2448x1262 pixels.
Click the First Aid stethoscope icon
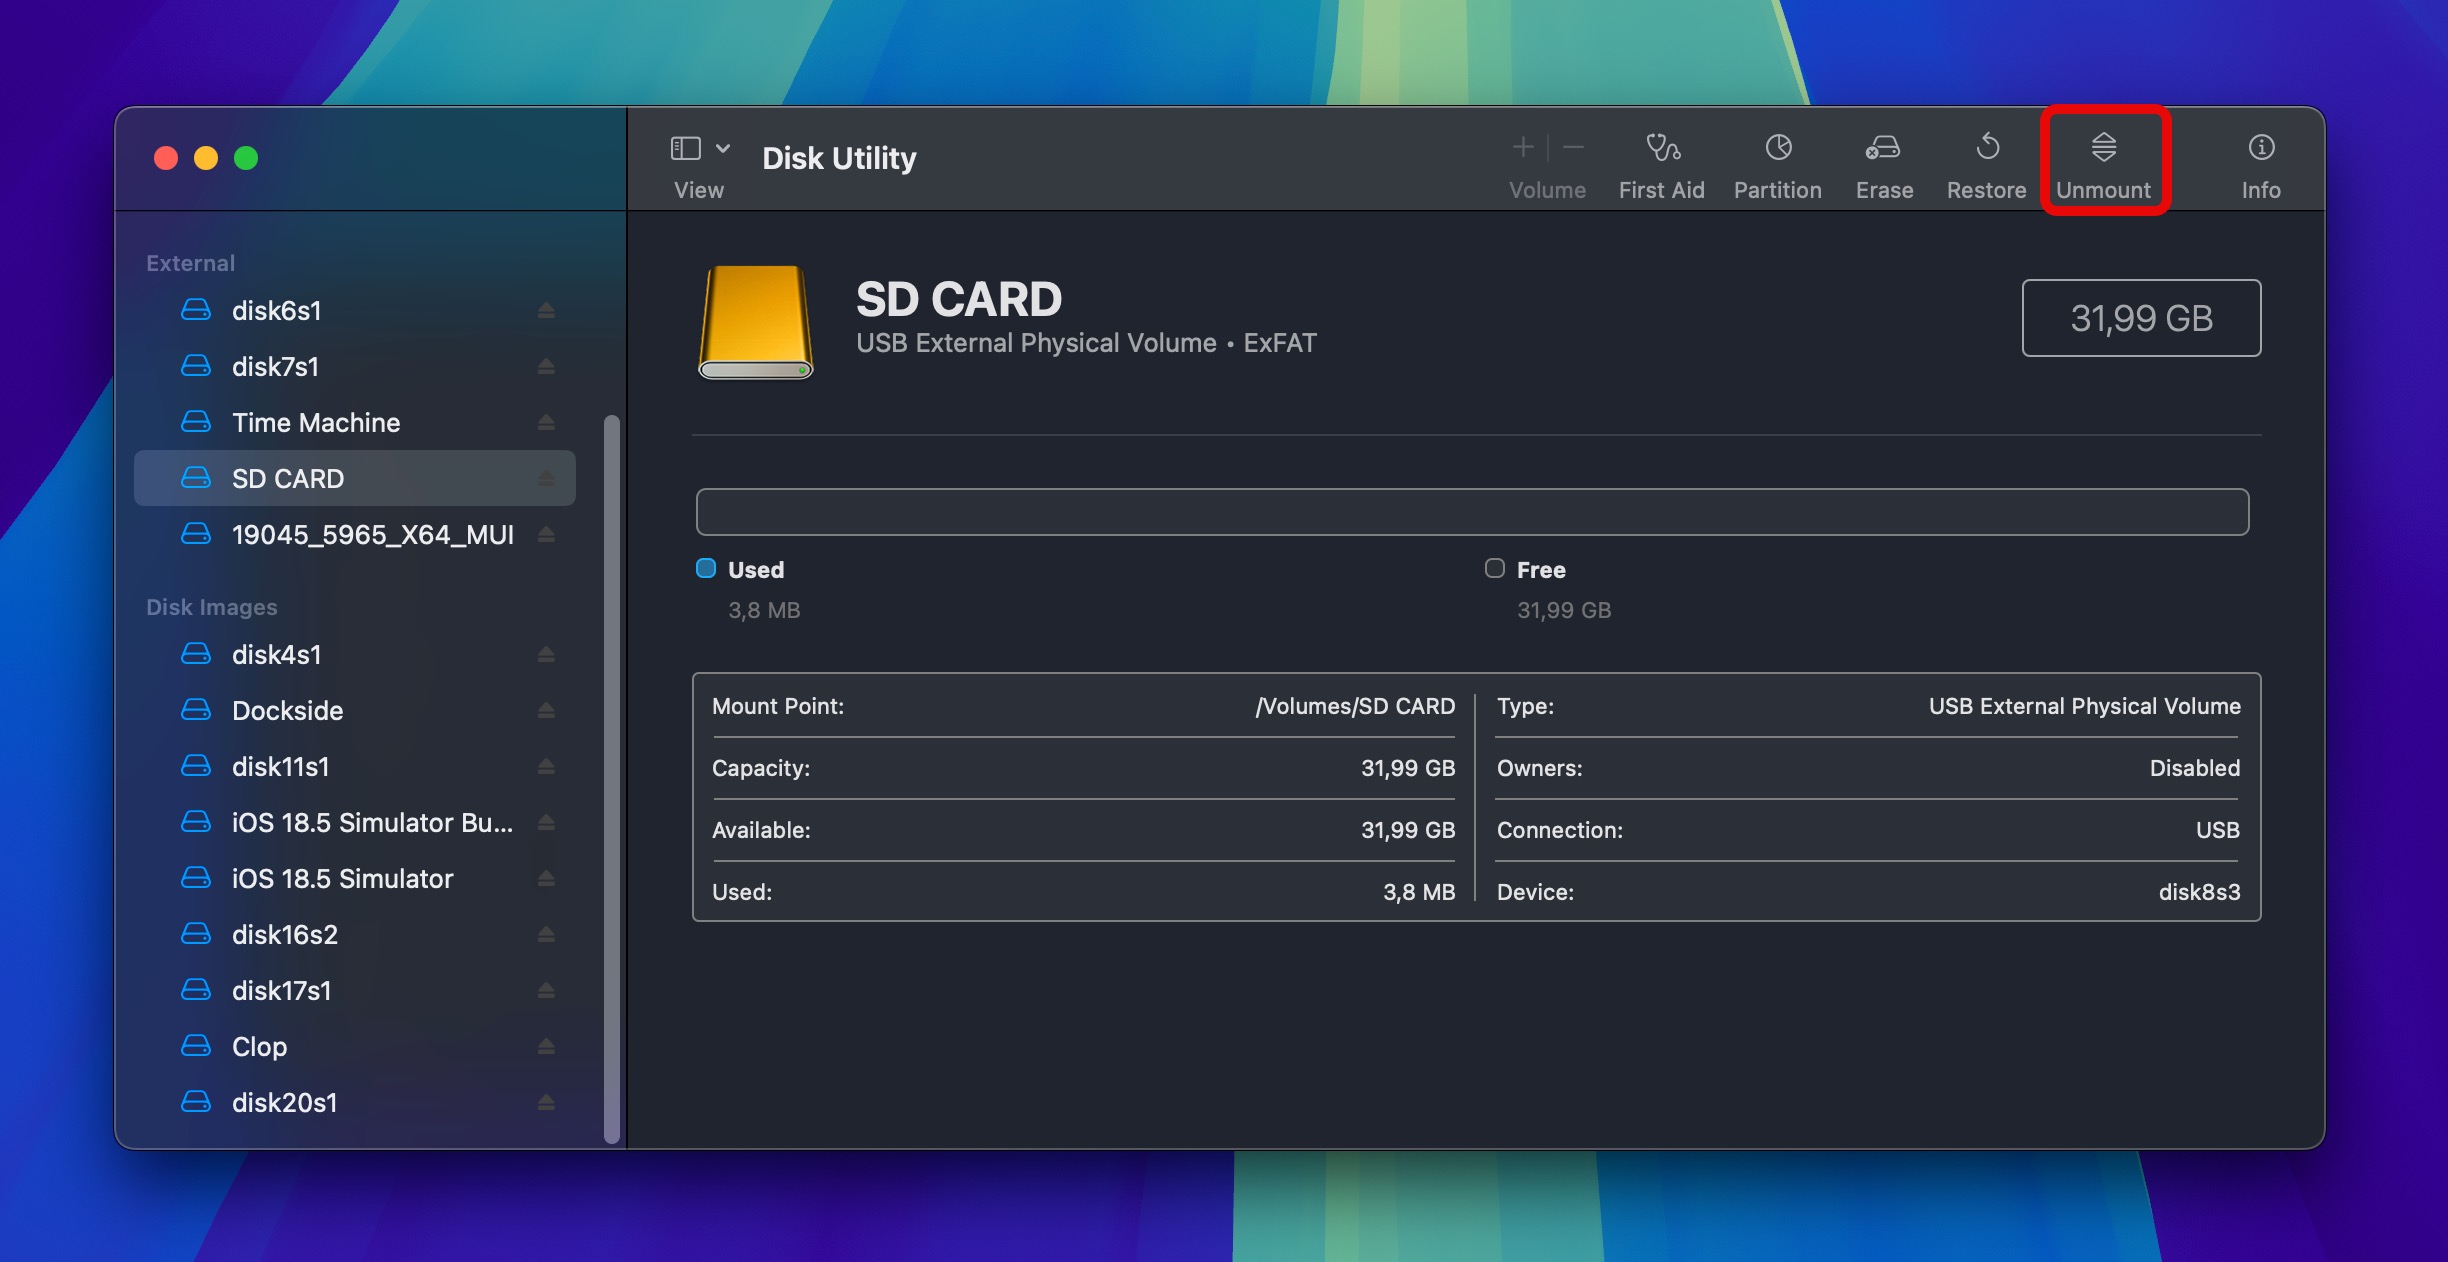pyautogui.click(x=1662, y=148)
